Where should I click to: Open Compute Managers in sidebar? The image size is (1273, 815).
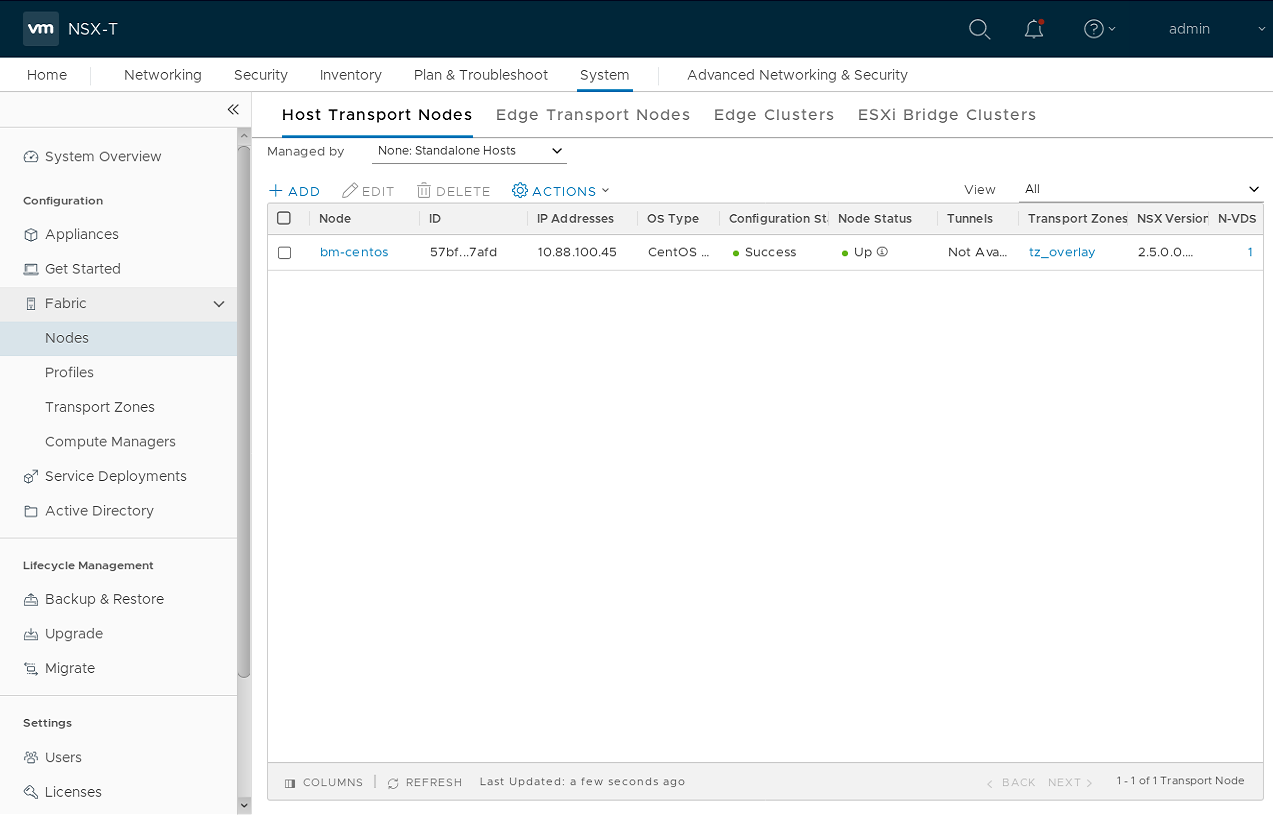coord(110,442)
